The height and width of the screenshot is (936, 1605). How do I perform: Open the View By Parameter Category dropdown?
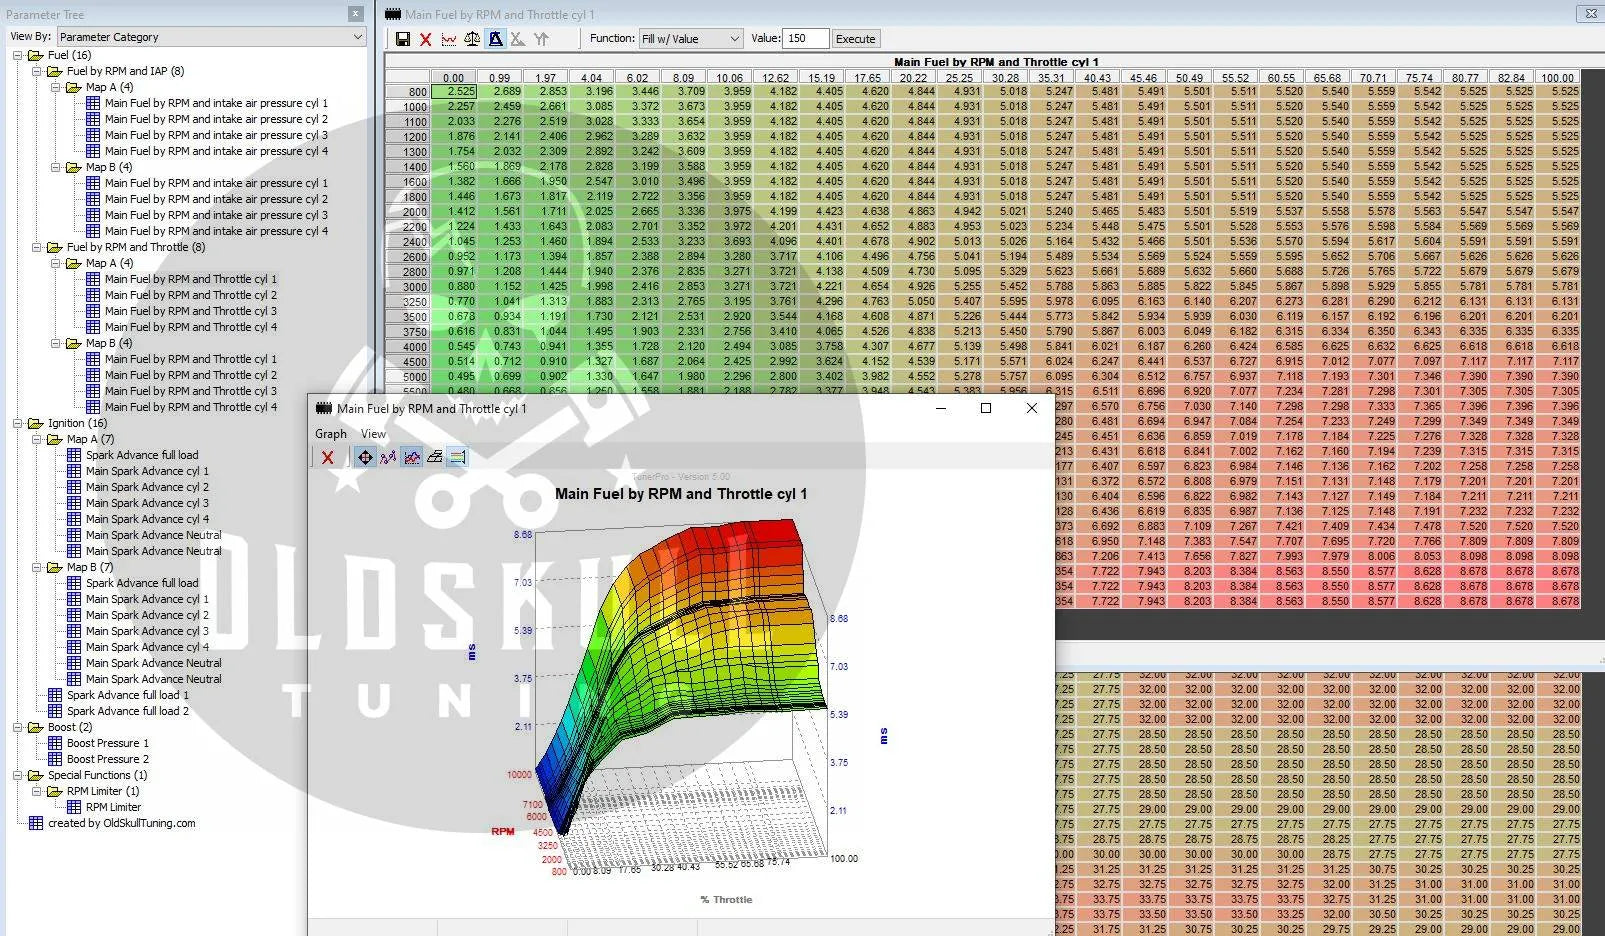click(211, 37)
